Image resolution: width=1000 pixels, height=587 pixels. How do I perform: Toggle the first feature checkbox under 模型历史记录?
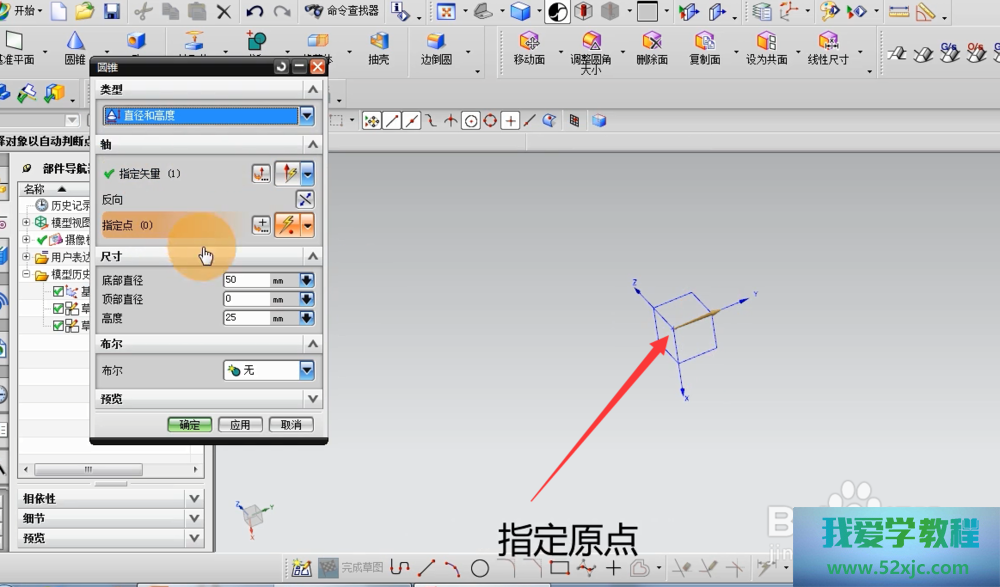(59, 292)
